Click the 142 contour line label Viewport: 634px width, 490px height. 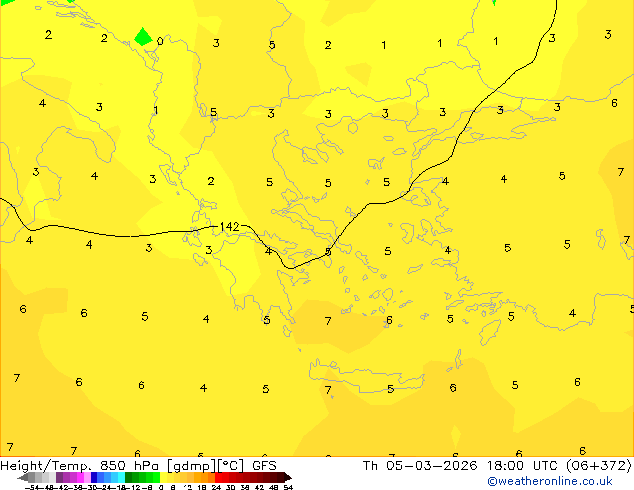pos(229,227)
